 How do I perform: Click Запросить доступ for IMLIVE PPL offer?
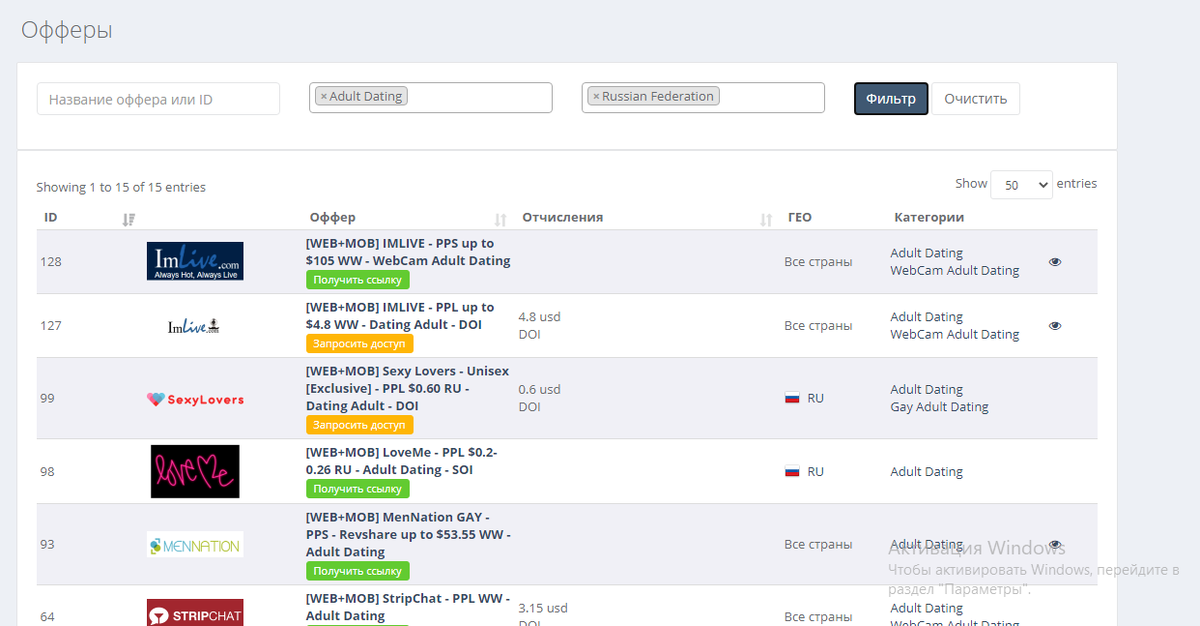359,344
